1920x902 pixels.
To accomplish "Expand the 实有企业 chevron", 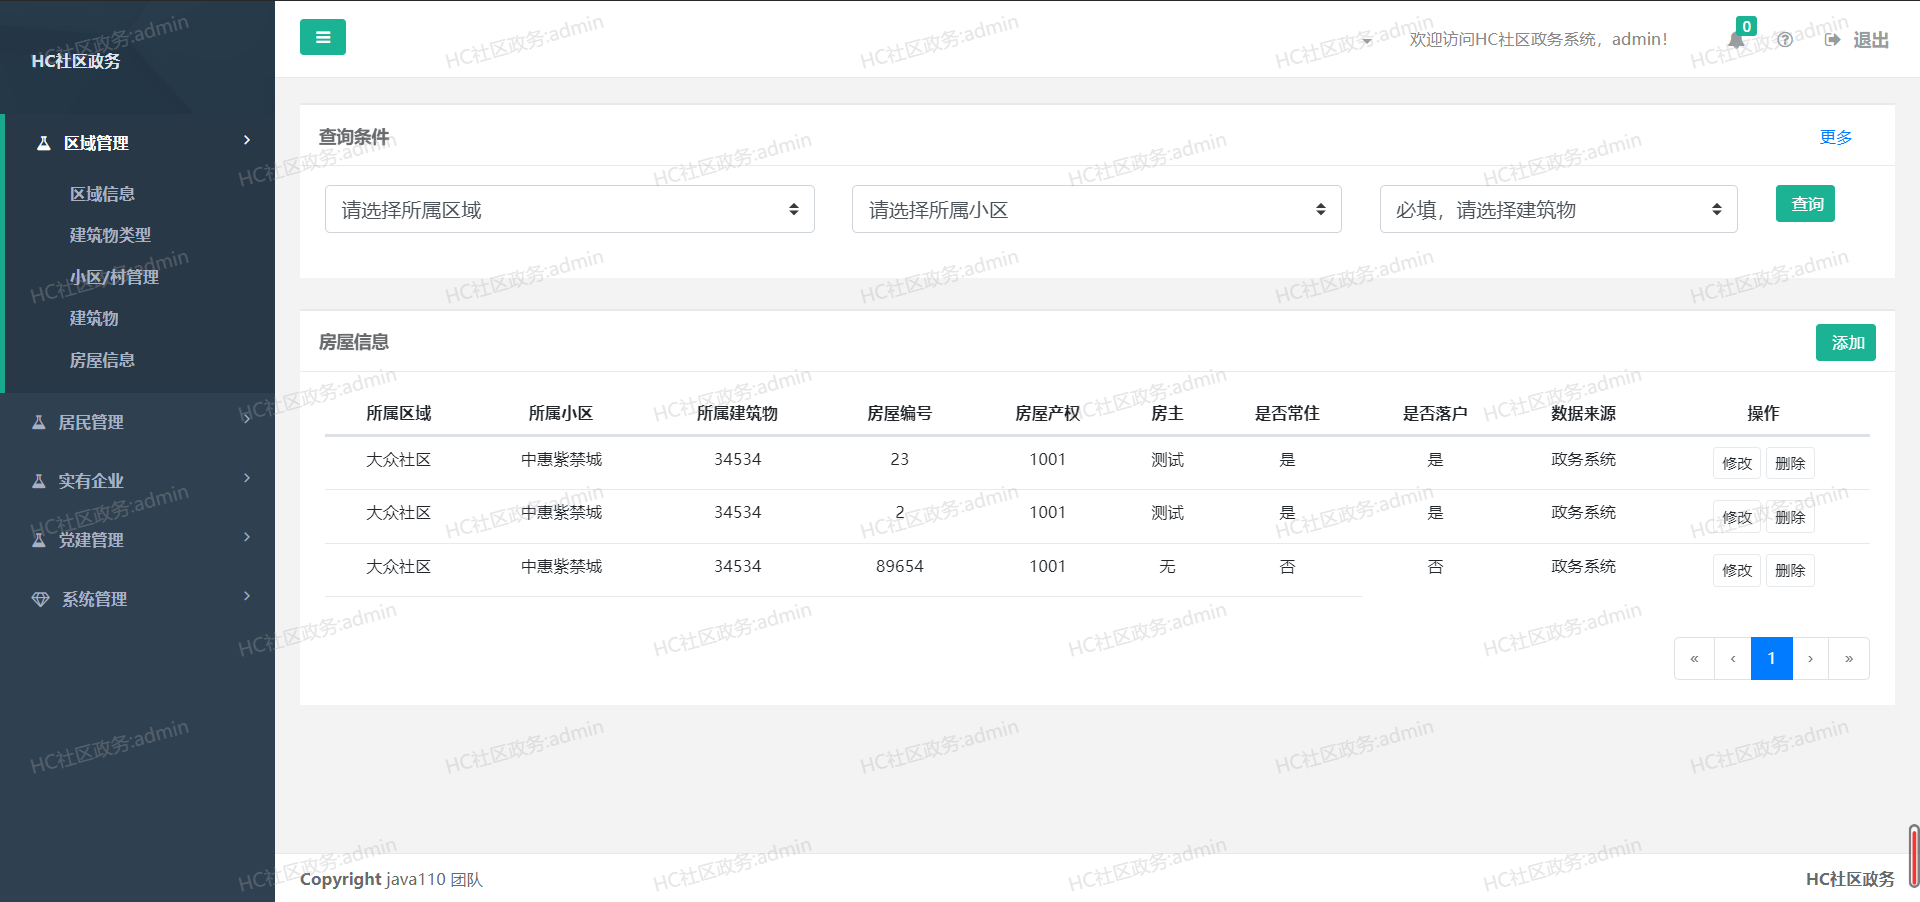I will (246, 478).
